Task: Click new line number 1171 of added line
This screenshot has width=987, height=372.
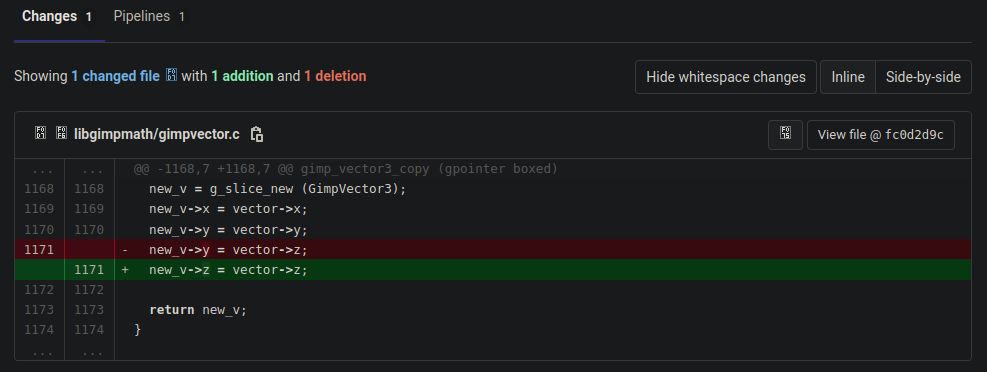Action: click(89, 270)
